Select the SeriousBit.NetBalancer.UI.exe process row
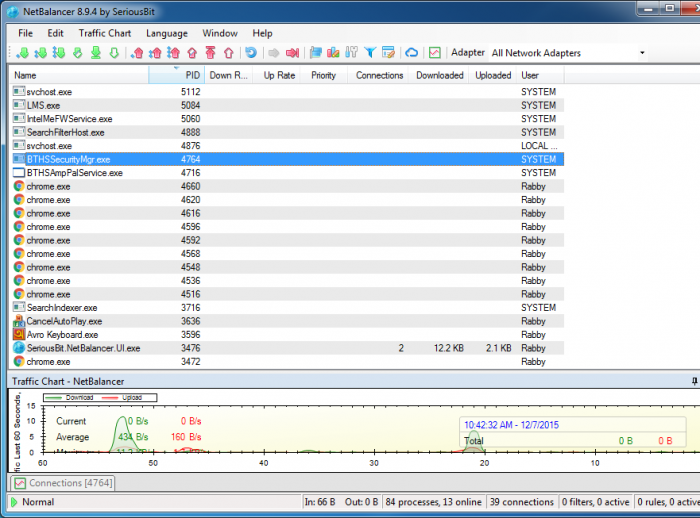Image resolution: width=700 pixels, height=518 pixels. 83,348
